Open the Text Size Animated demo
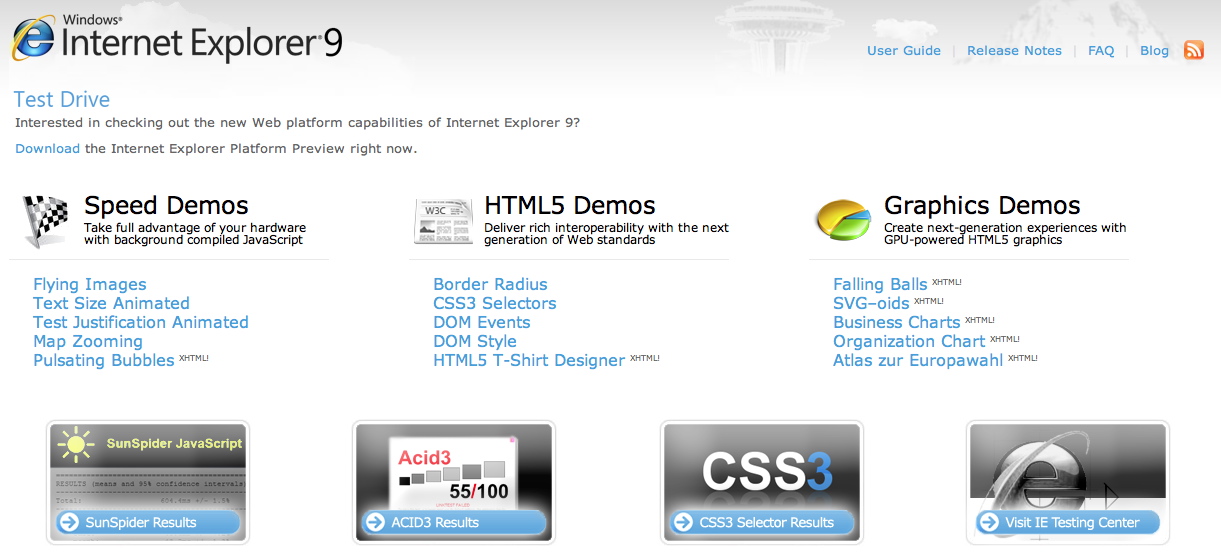 click(111, 303)
